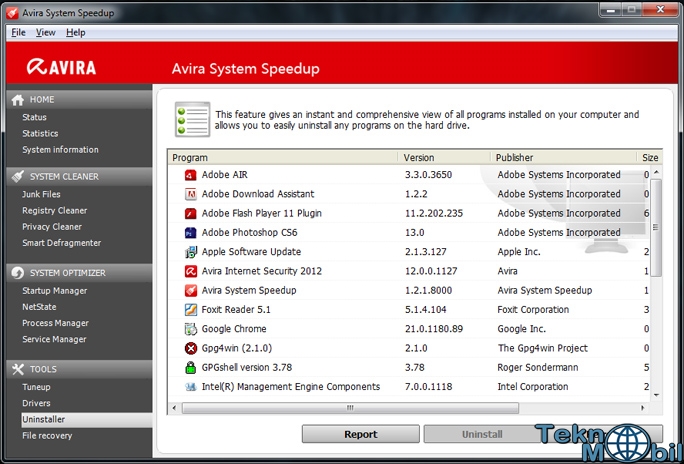Select the Adobe Photoshop CS6 row text
The width and height of the screenshot is (684, 464).
[x=250, y=232]
